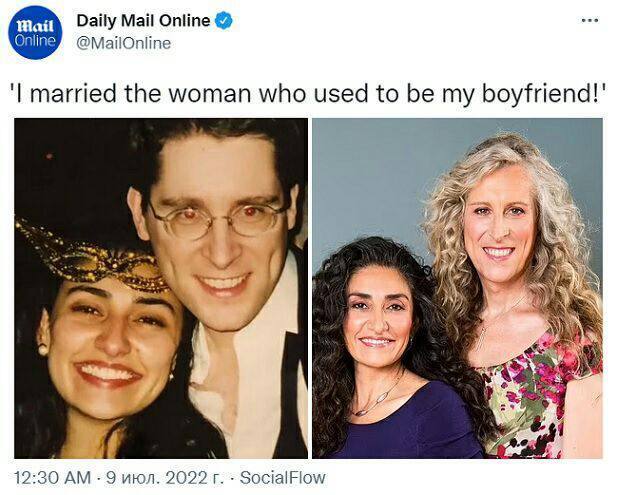This screenshot has width=617, height=495.
Task: Open the 12:30 AM timestamp link
Action: coord(52,478)
